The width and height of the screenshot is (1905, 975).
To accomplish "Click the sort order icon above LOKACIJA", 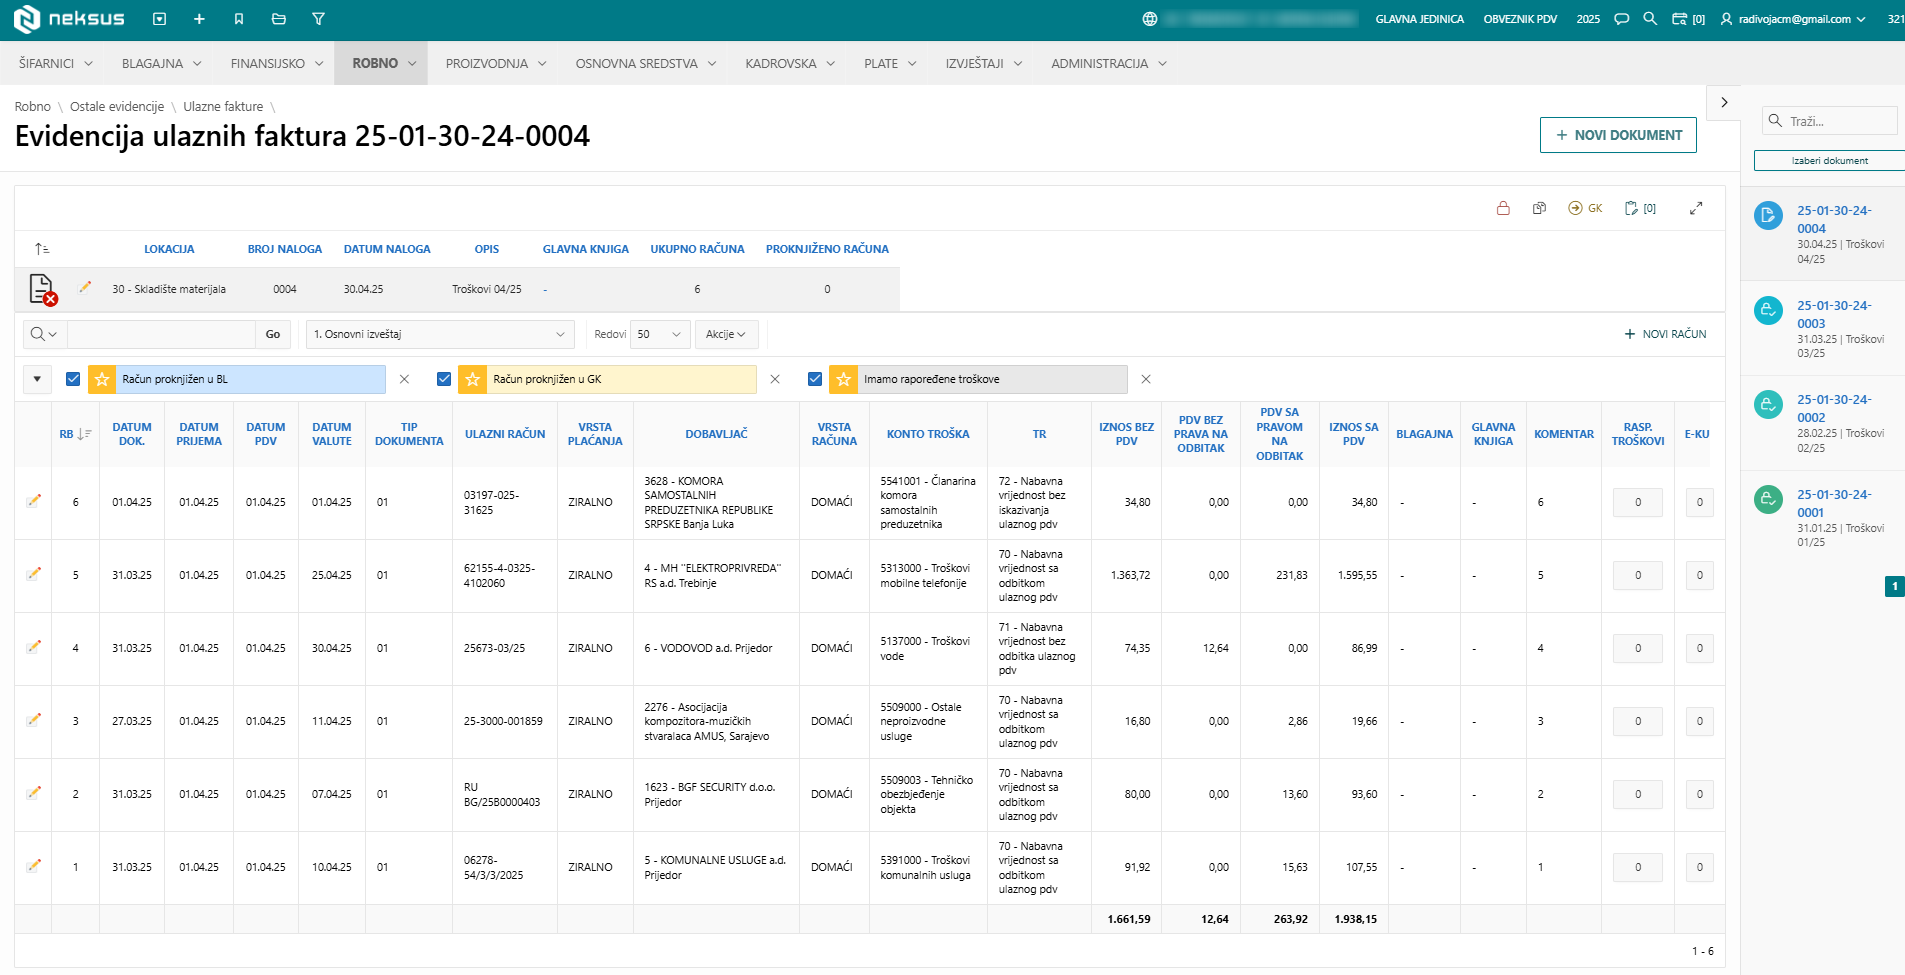I will [41, 249].
